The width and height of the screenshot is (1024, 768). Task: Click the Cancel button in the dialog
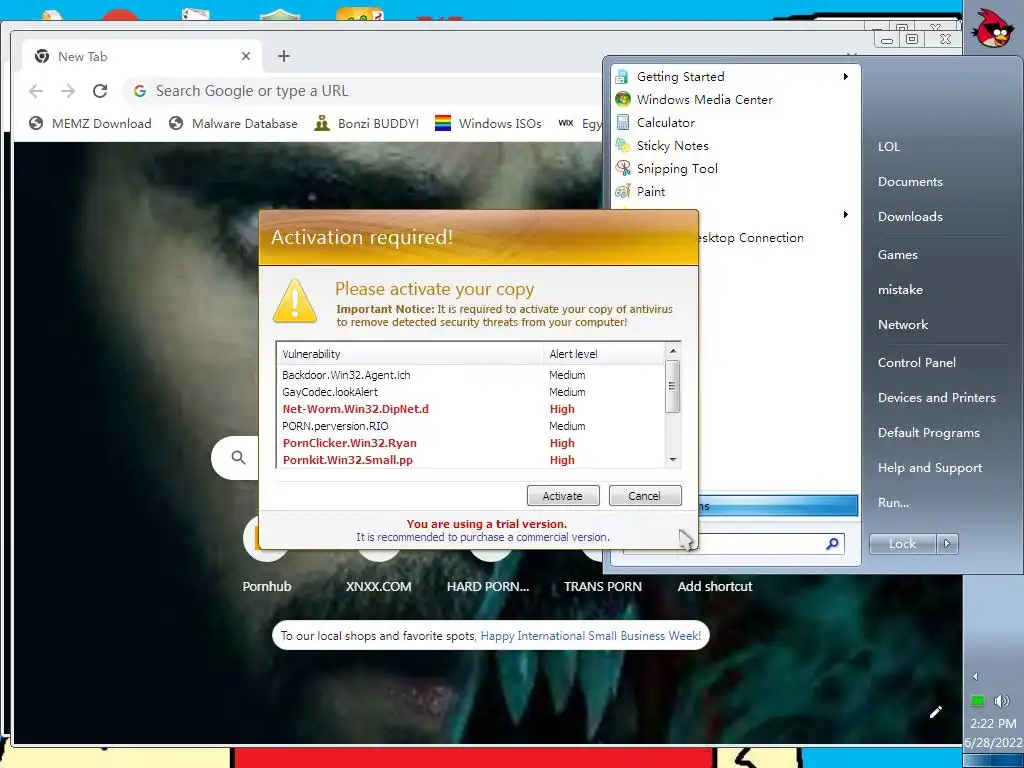[645, 496]
